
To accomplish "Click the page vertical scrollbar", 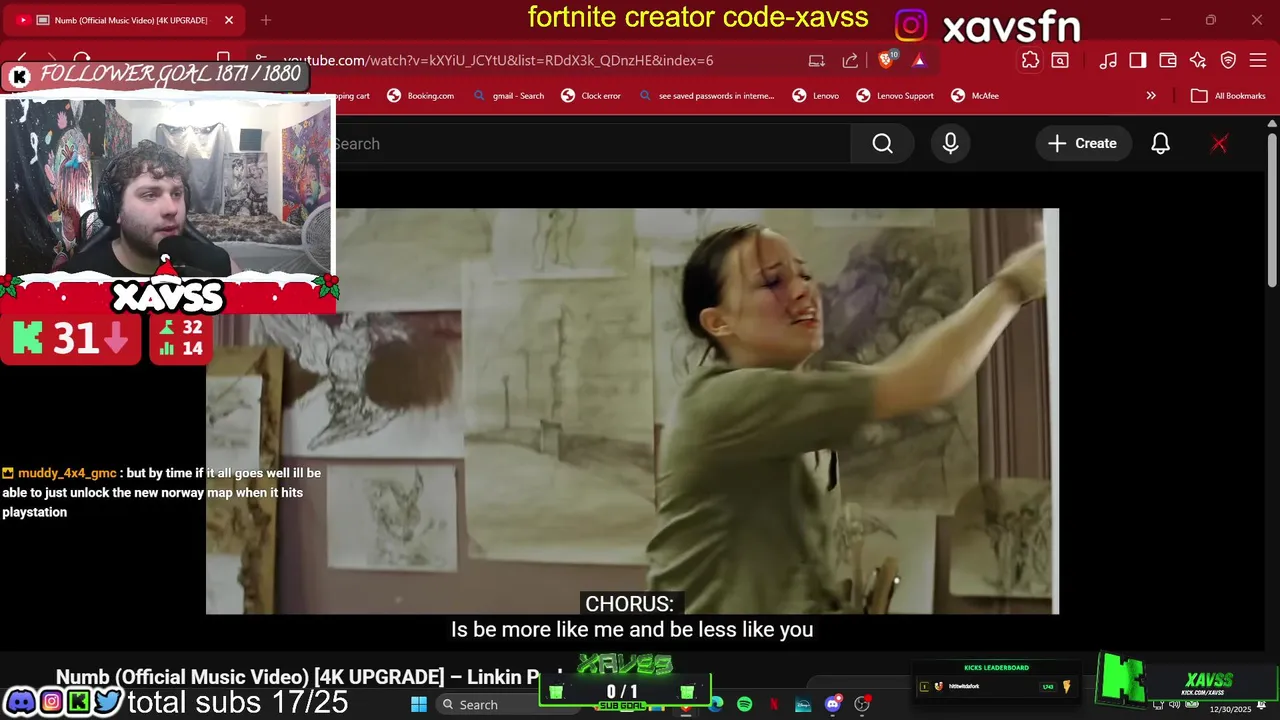I will 1272,210.
